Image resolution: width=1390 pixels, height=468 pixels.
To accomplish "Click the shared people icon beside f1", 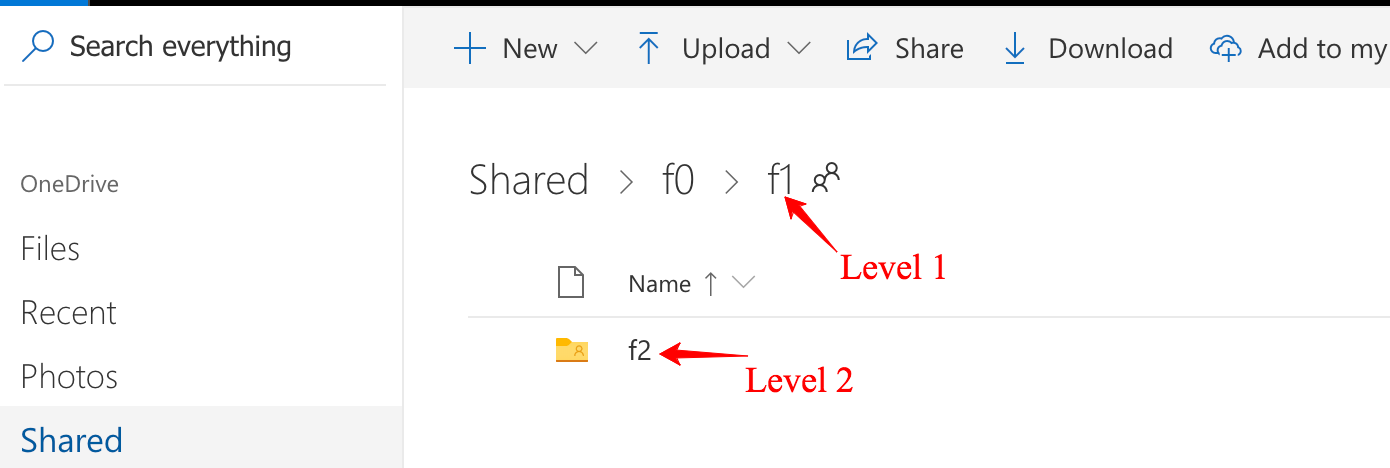I will [x=826, y=178].
